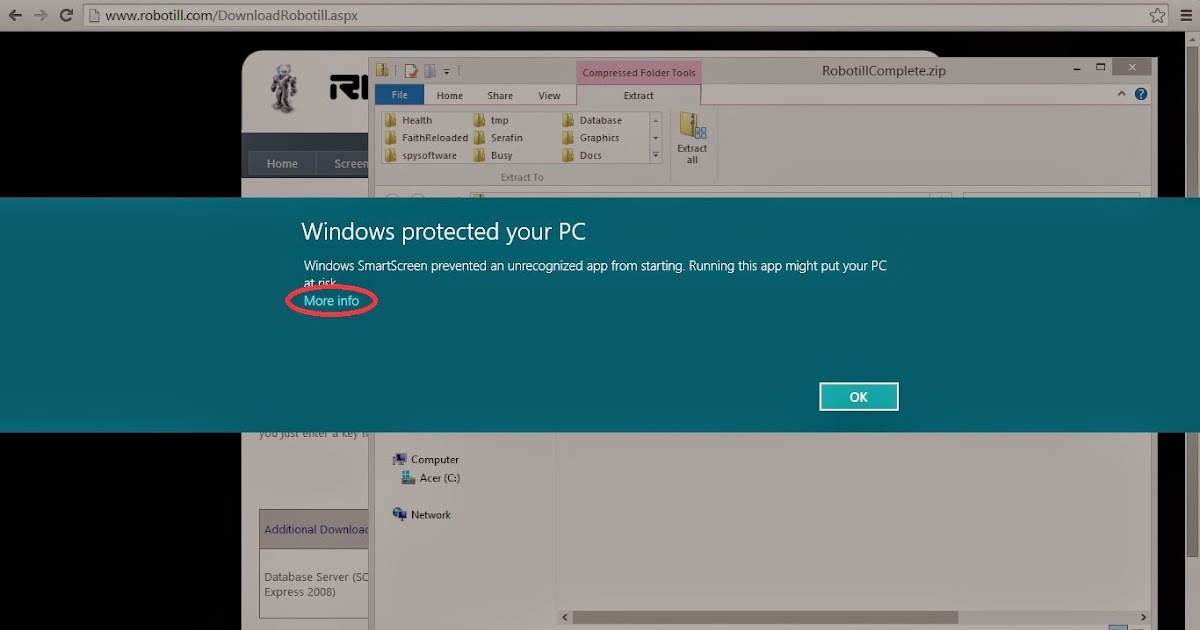Click the browser back arrow

[x=16, y=16]
